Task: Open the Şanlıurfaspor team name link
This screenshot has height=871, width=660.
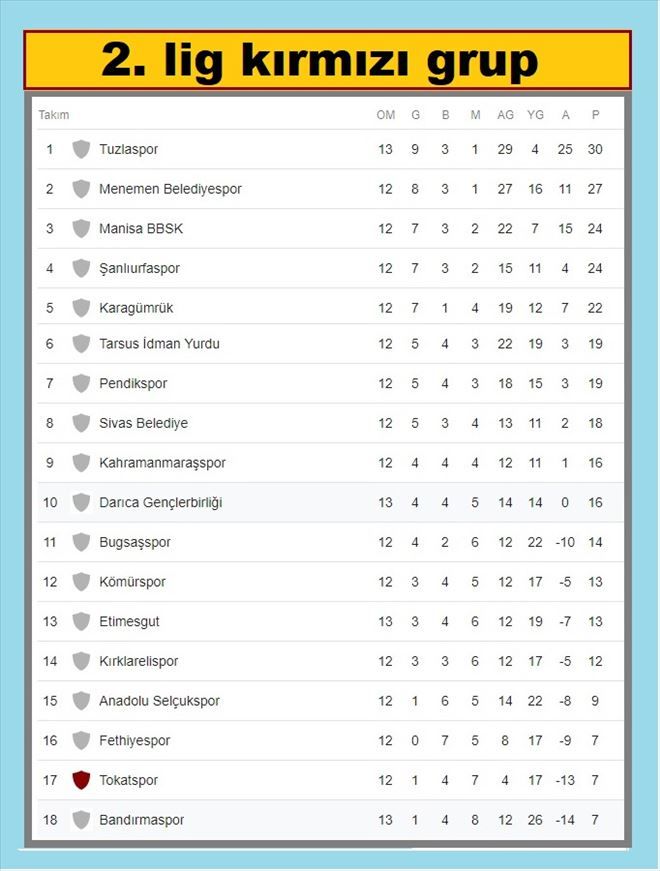Action: click(139, 268)
